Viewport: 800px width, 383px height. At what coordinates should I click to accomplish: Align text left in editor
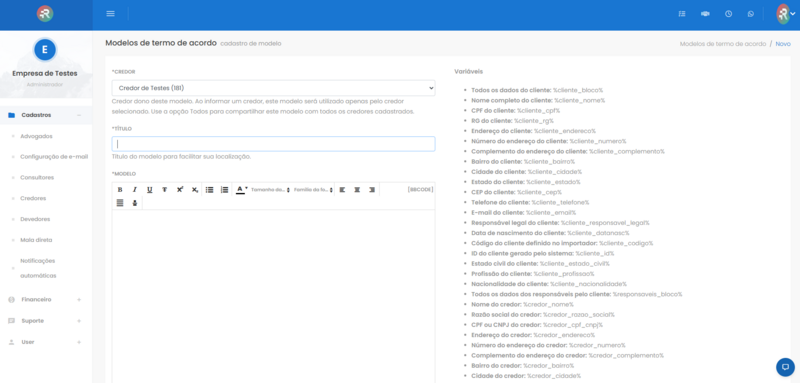[x=342, y=190]
